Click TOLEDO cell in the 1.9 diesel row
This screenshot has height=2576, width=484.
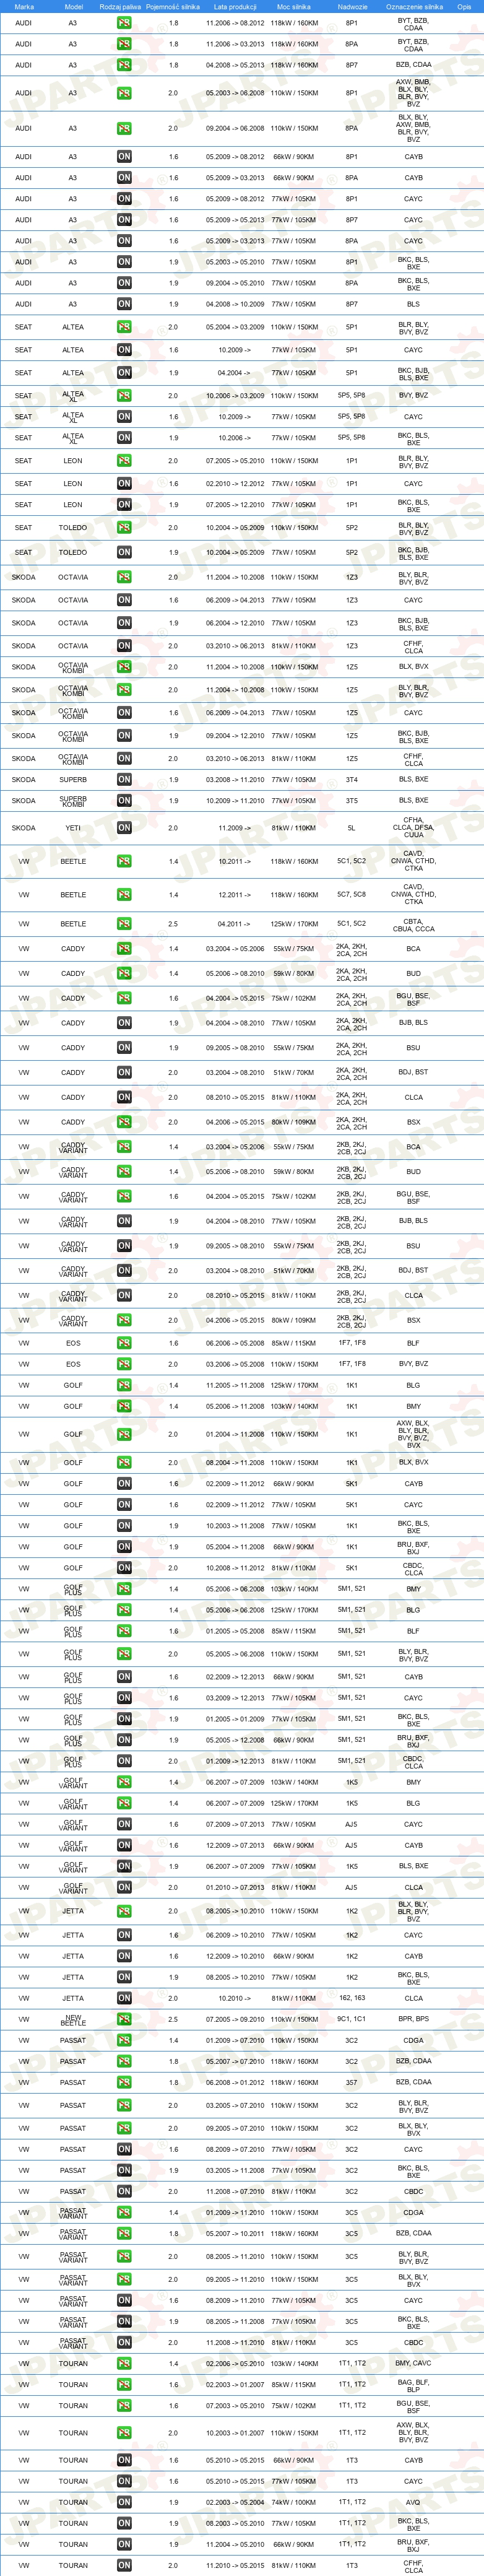[x=73, y=552]
